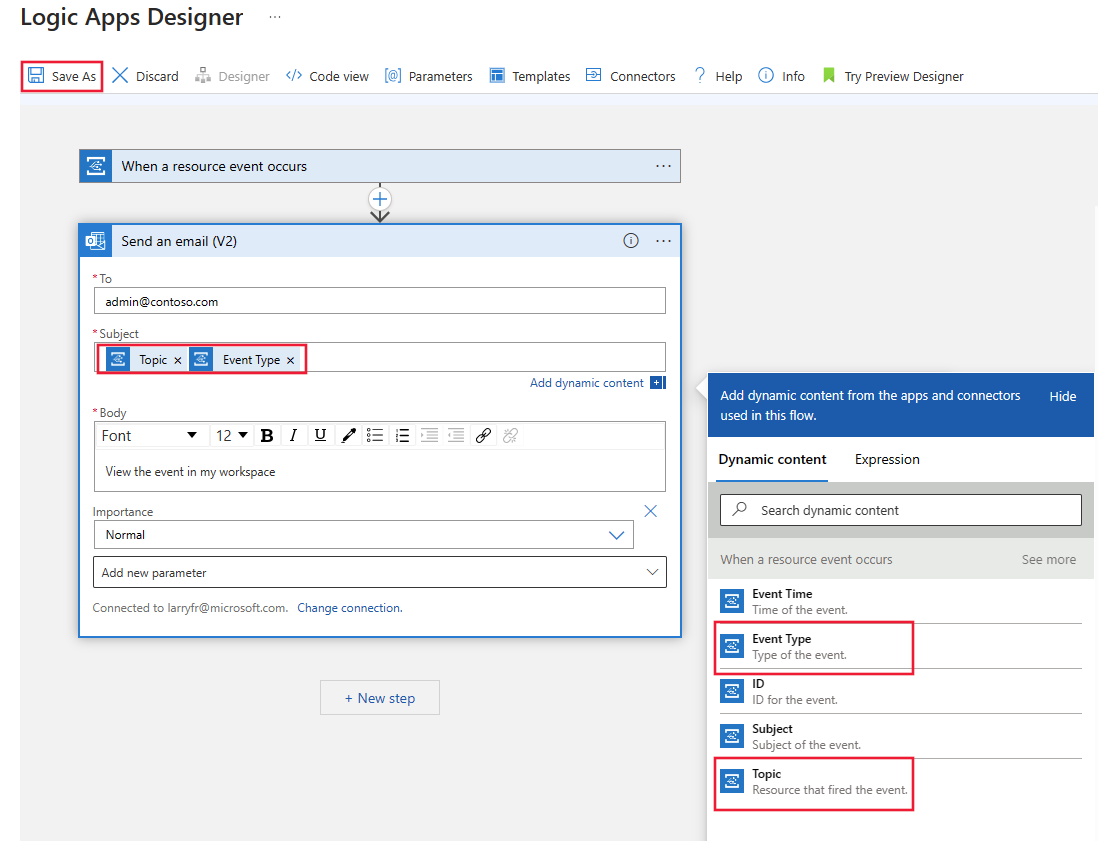This screenshot has height=841, width=1098.
Task: Click the numbered list icon in Body toolbar
Action: coord(402,435)
